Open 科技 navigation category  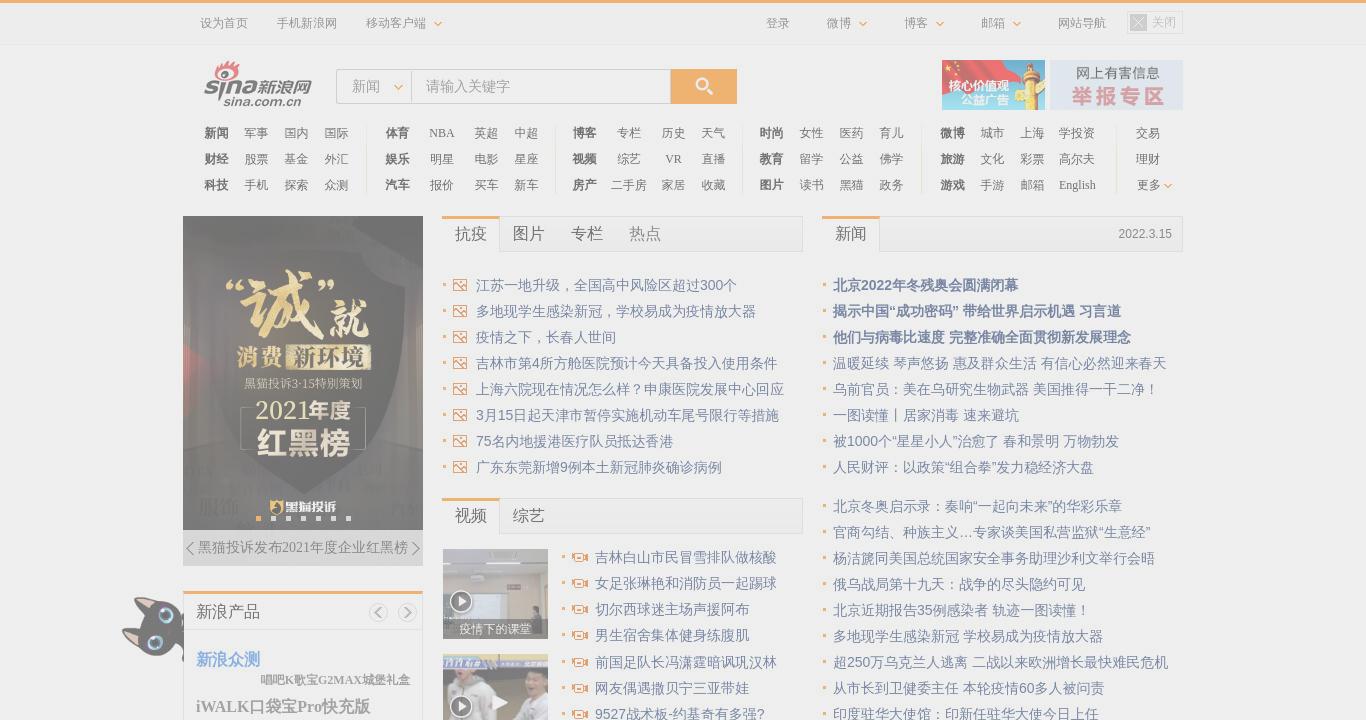[216, 185]
